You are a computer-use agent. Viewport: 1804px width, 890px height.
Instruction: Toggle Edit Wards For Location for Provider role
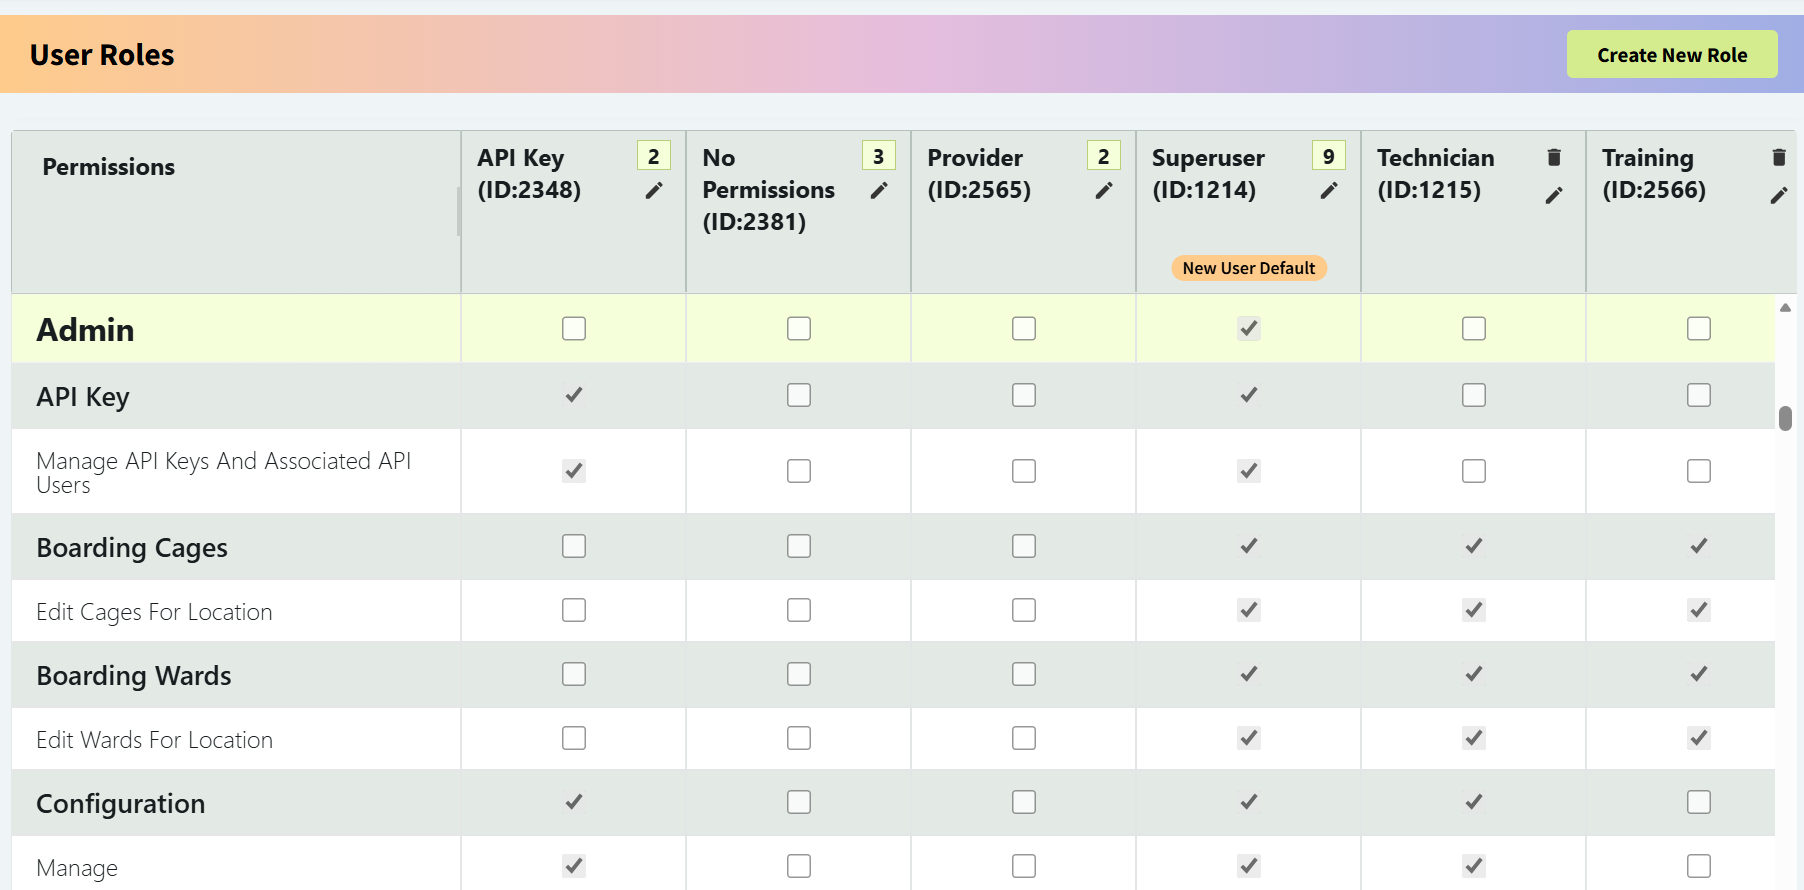coord(1023,738)
